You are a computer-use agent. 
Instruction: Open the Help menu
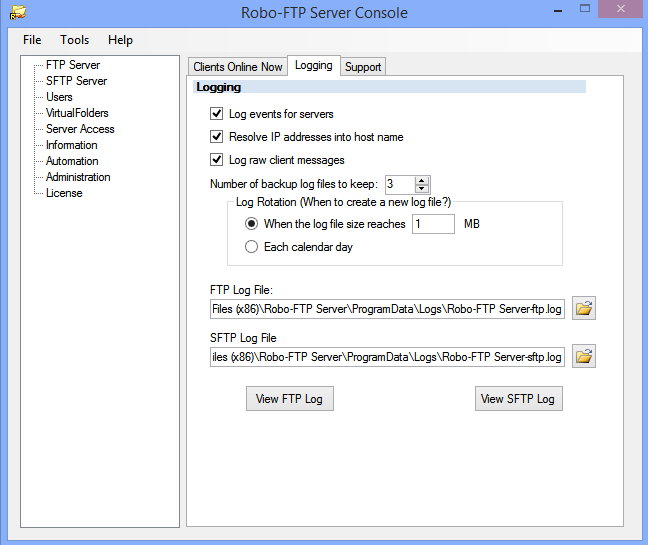click(x=120, y=40)
